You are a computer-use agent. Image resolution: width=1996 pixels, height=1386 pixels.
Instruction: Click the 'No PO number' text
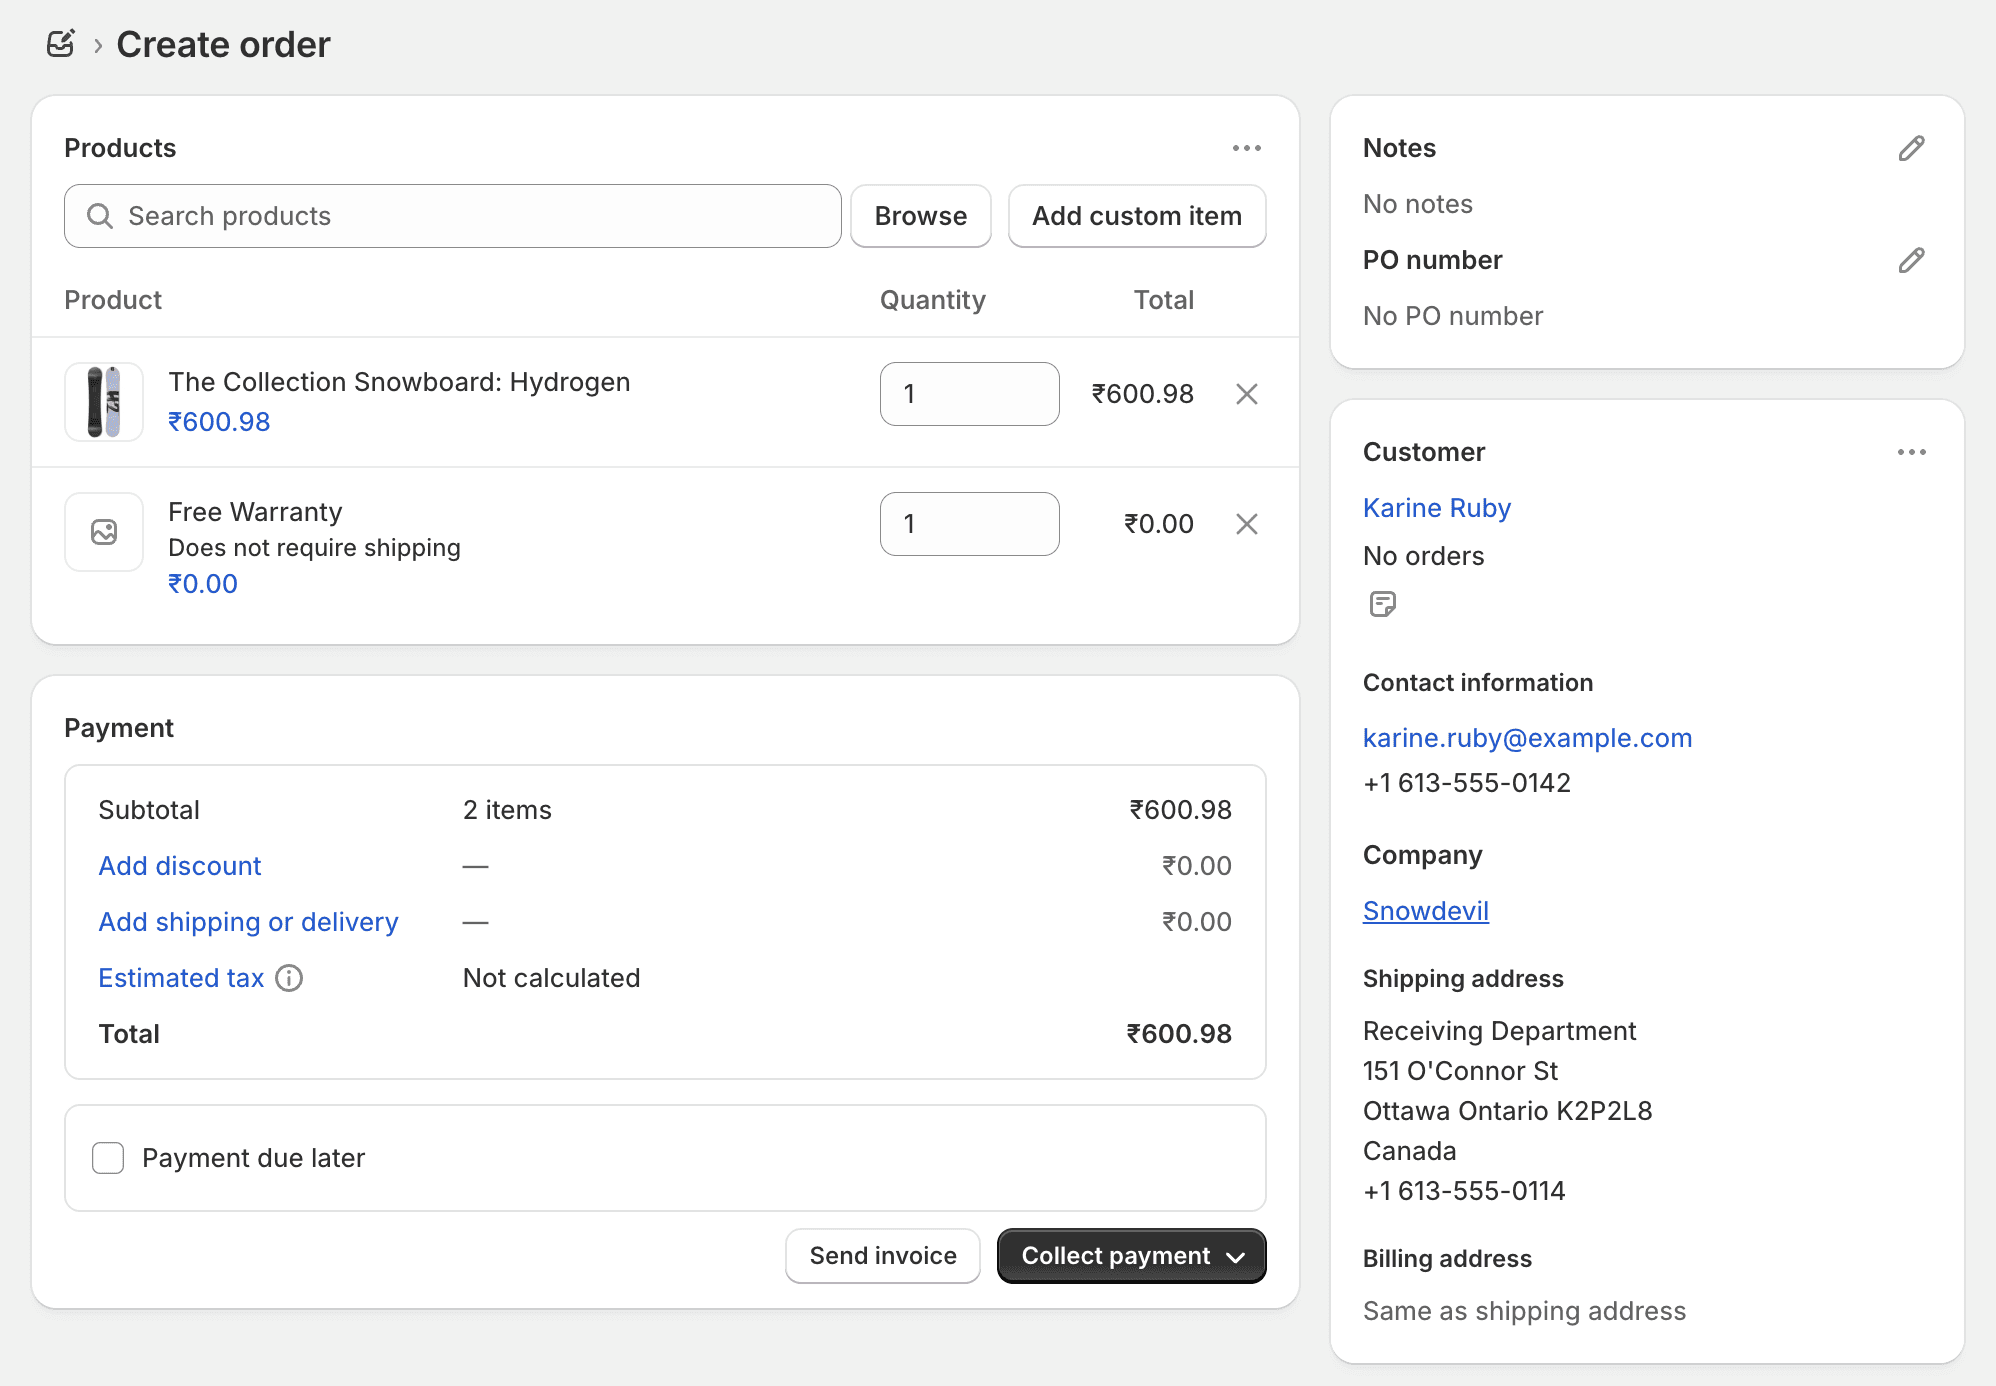[x=1452, y=316]
